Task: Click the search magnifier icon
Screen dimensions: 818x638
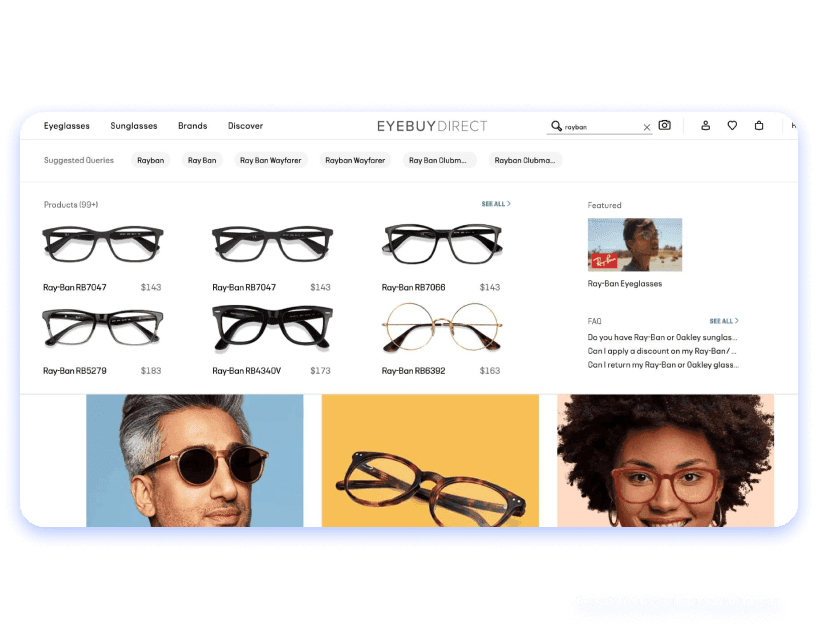Action: coord(557,127)
